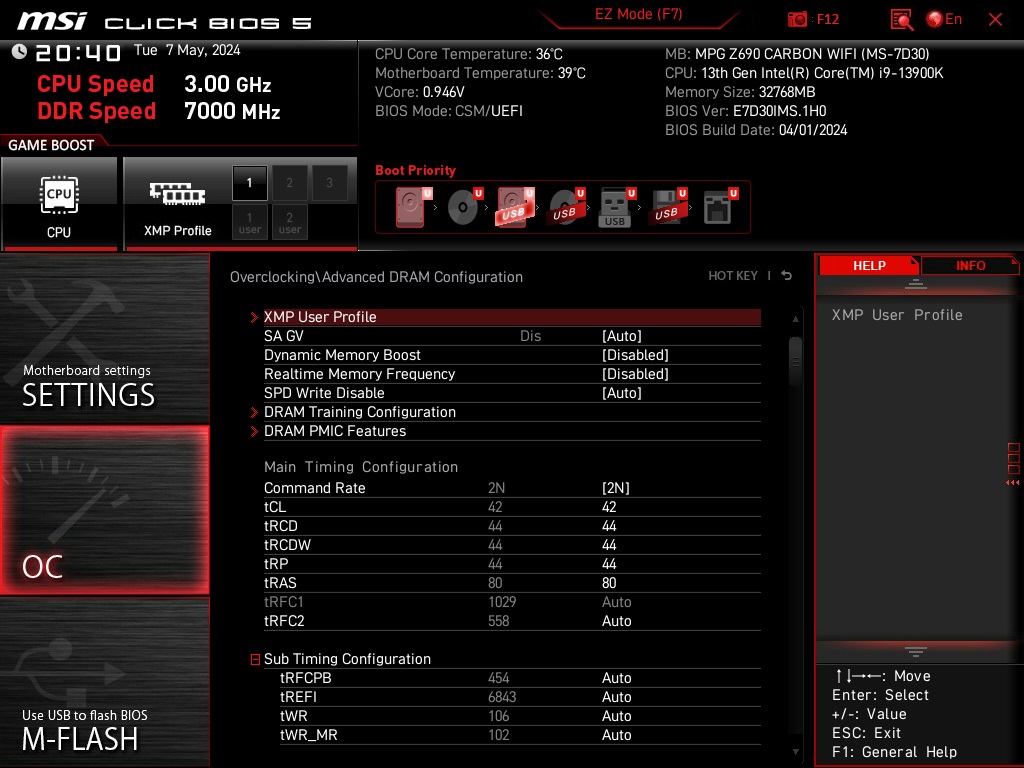Take a screenshot with the F12 camera icon
The image size is (1024, 768).
point(797,19)
